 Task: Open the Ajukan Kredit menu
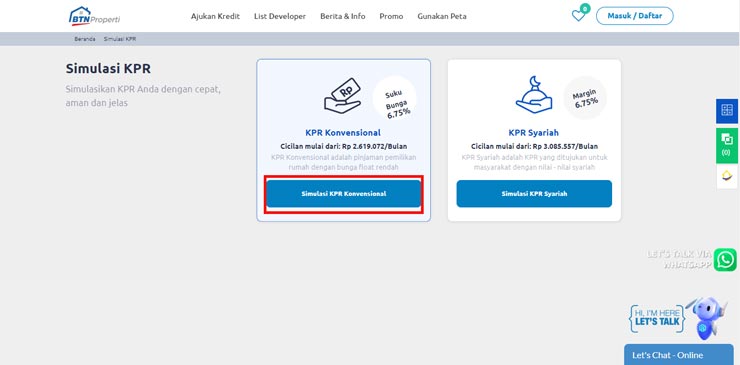215,16
